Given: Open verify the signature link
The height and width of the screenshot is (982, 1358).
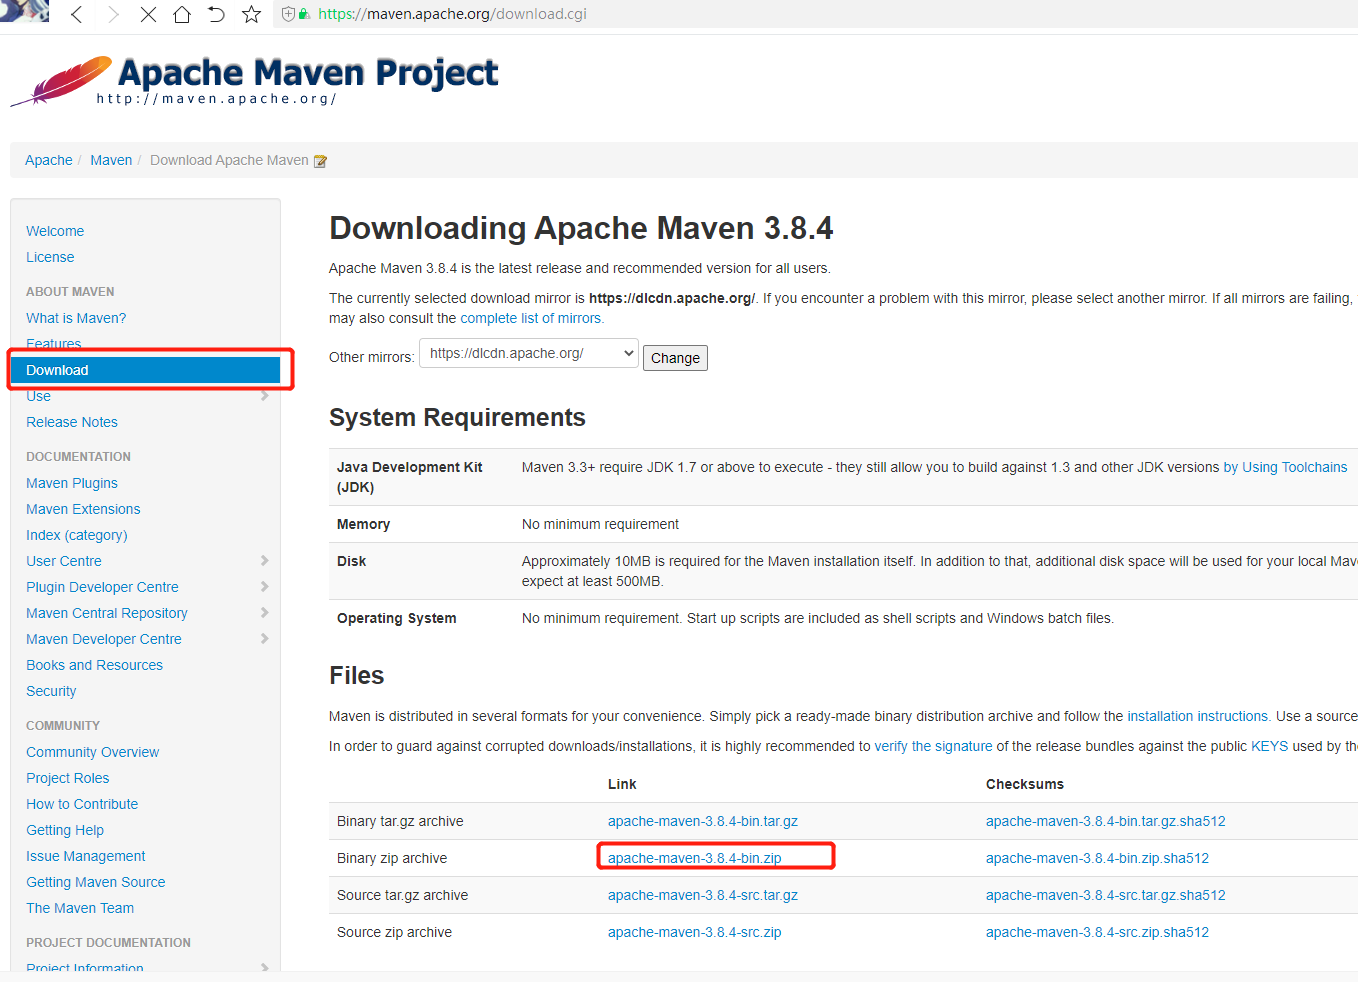Looking at the screenshot, I should [933, 746].
